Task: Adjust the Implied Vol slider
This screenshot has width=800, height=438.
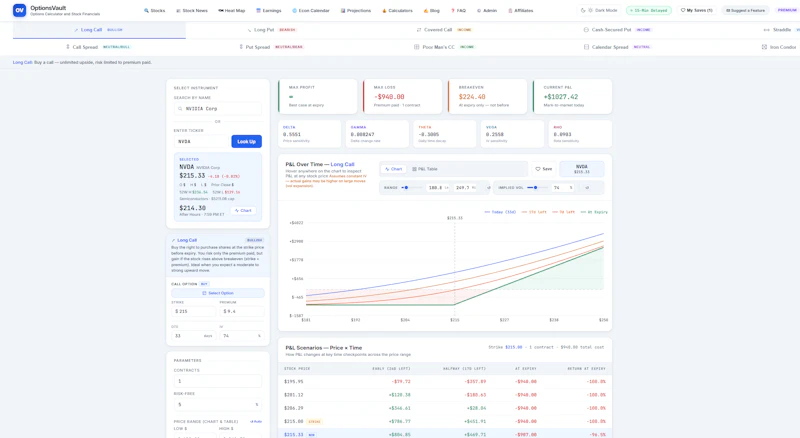Action: pyautogui.click(x=537, y=188)
